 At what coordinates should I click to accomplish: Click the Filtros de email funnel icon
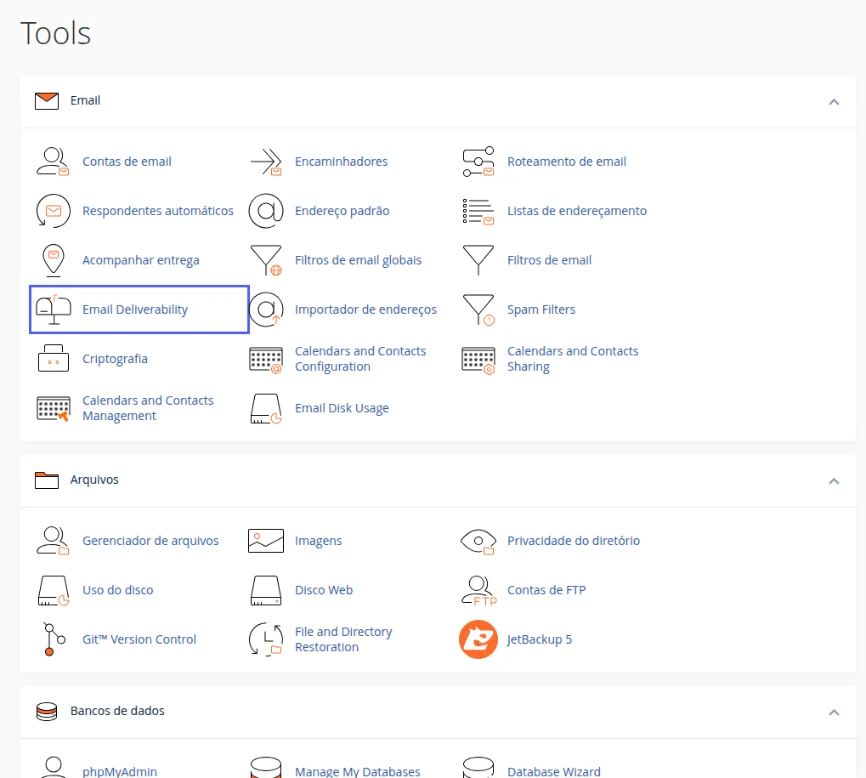click(x=478, y=260)
